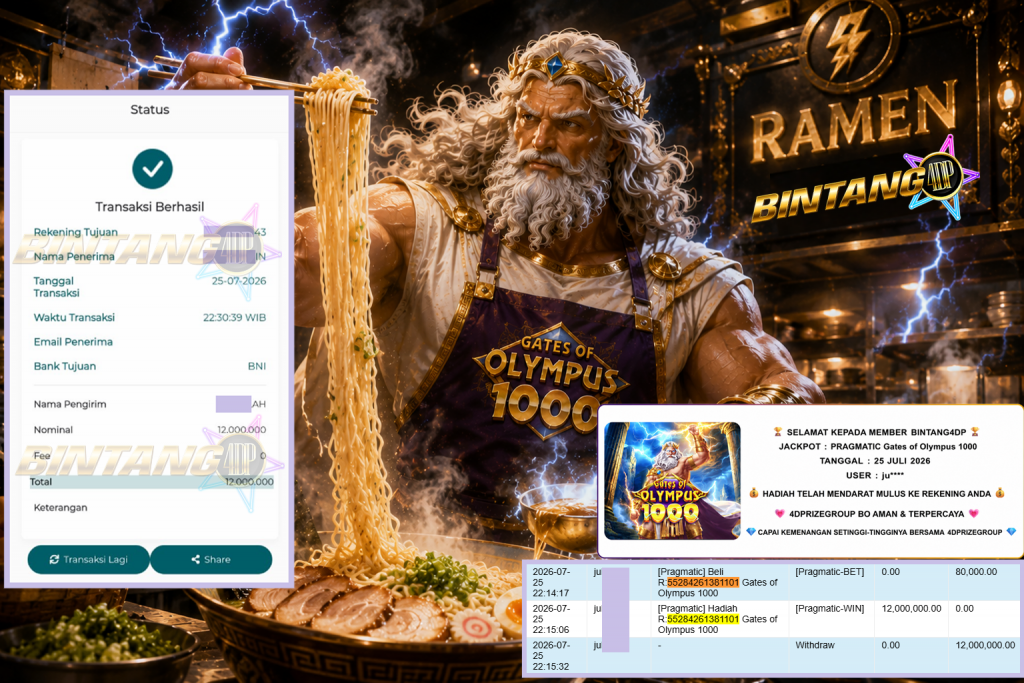Click the orange highlighted ID in Beli row
Image resolution: width=1024 pixels, height=683 pixels.
[703, 582]
